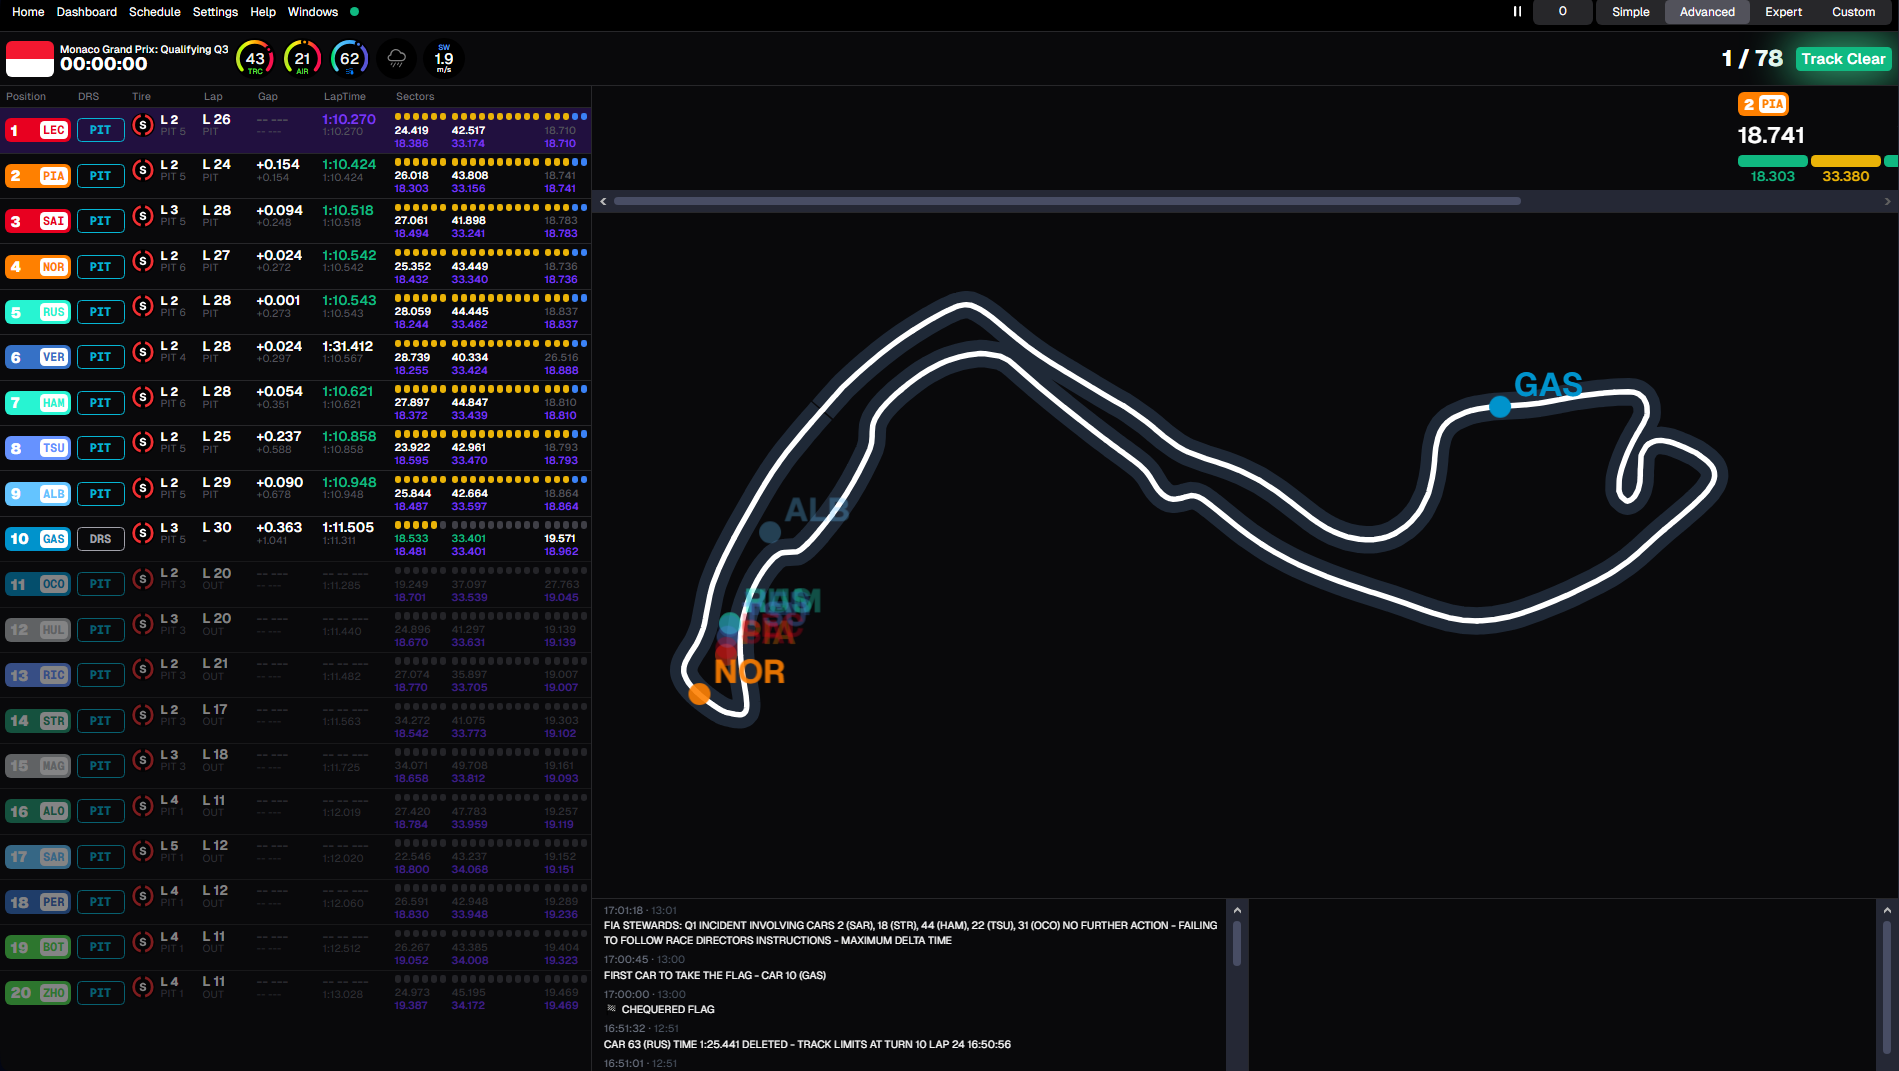Click the LapTime column header
The image size is (1899, 1071).
click(x=344, y=97)
